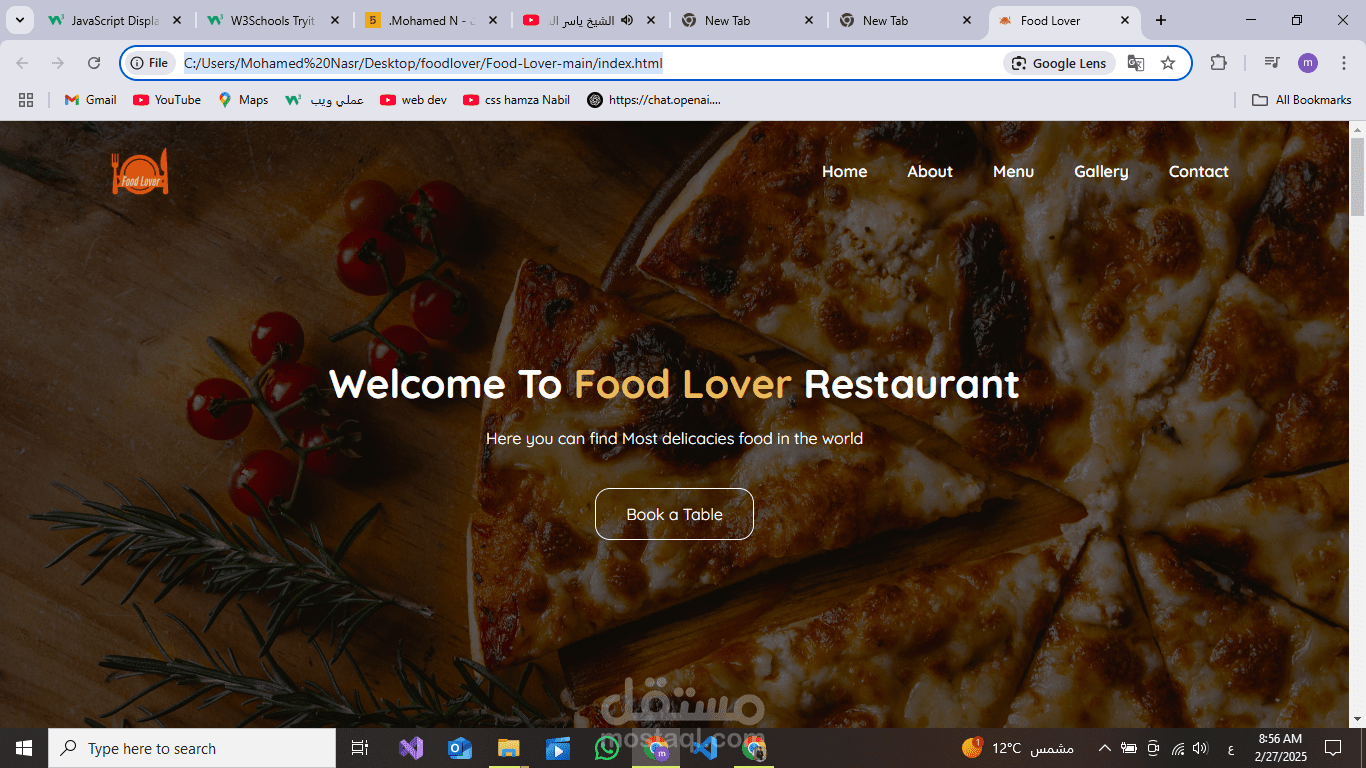Go forward one page in Chrome
Screen dimensions: 1366x768
click(58, 63)
